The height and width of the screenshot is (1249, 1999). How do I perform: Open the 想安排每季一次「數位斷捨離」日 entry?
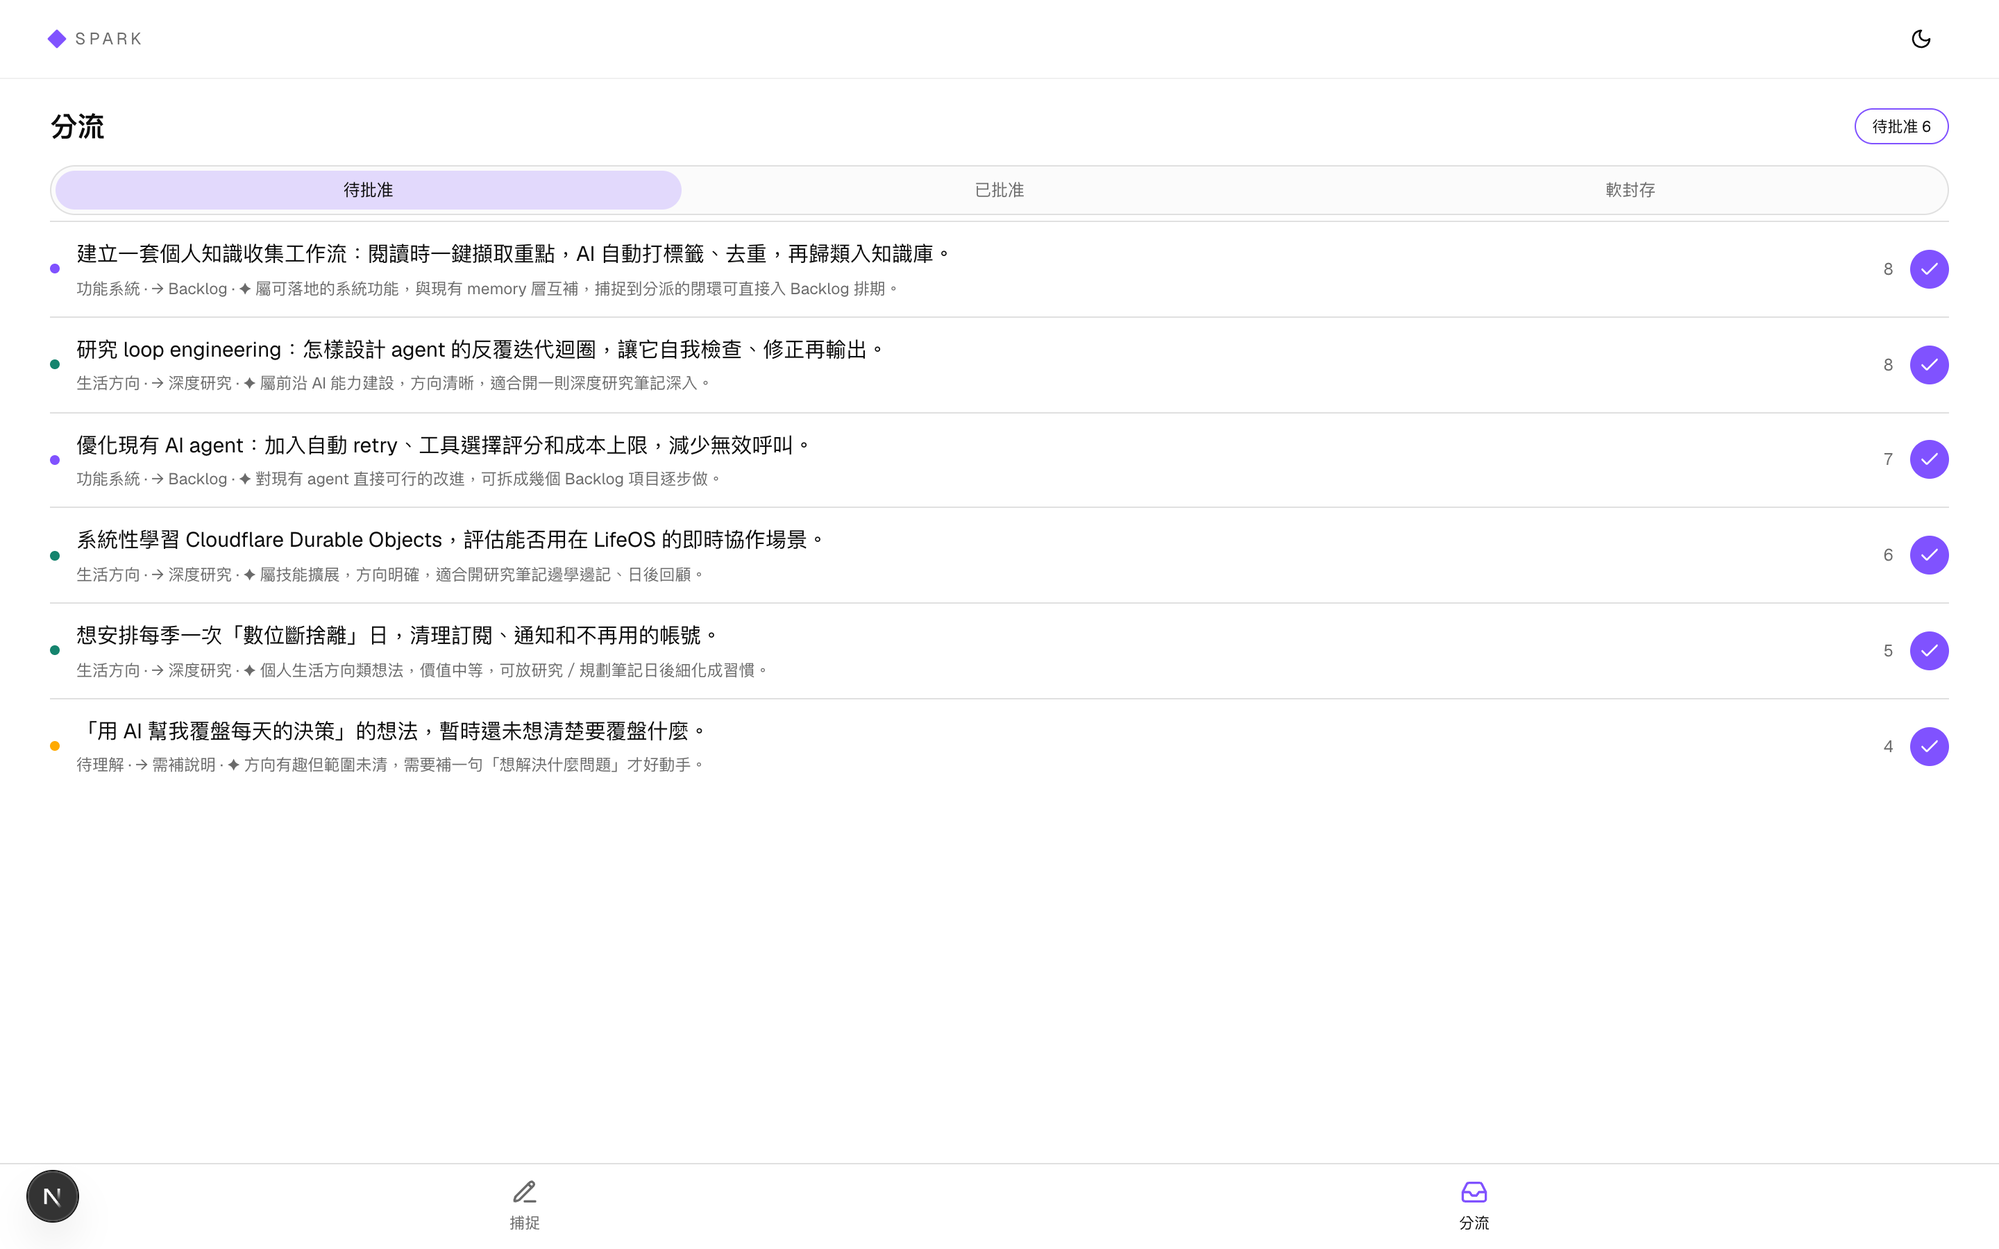398,636
